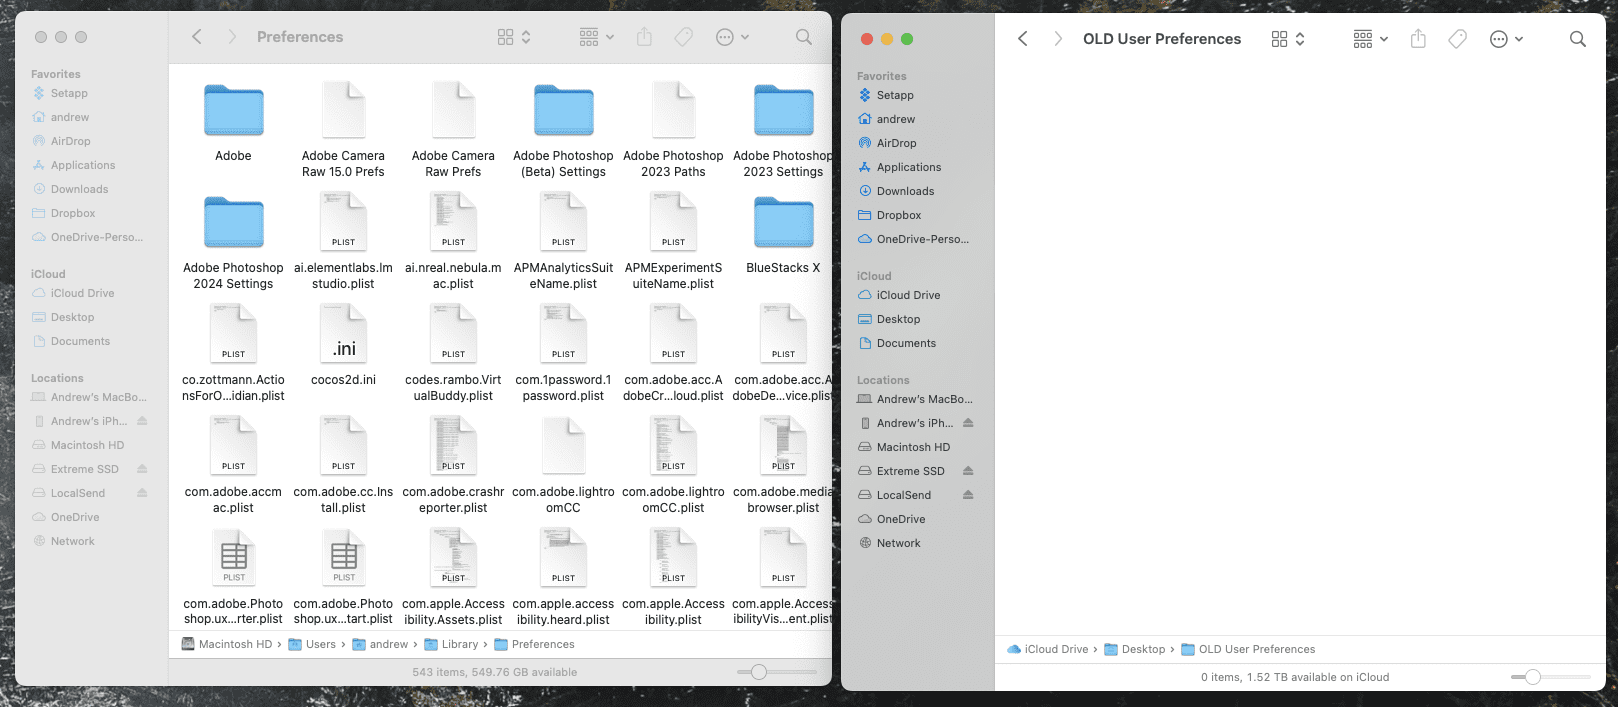This screenshot has width=1618, height=707.
Task: Select the codes.rambo.VirtualBuddy.plist file
Action: tap(454, 334)
